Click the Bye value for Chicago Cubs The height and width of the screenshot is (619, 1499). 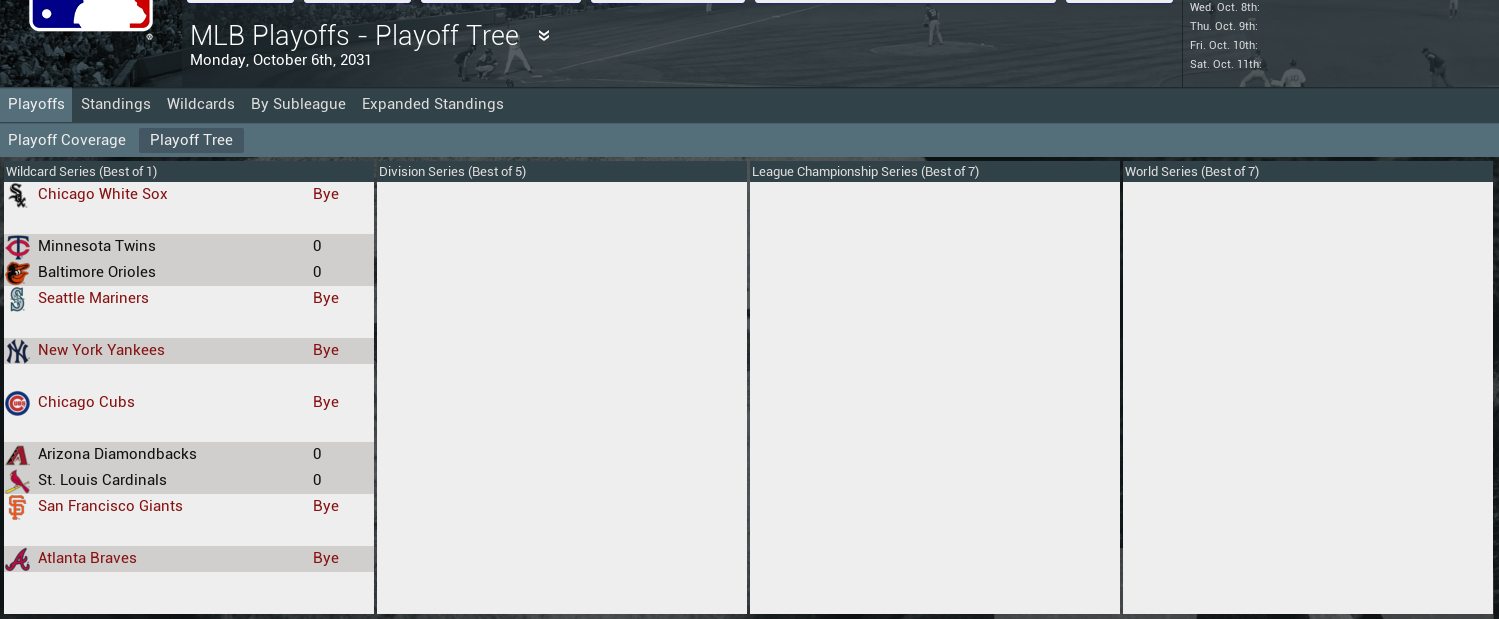click(326, 402)
